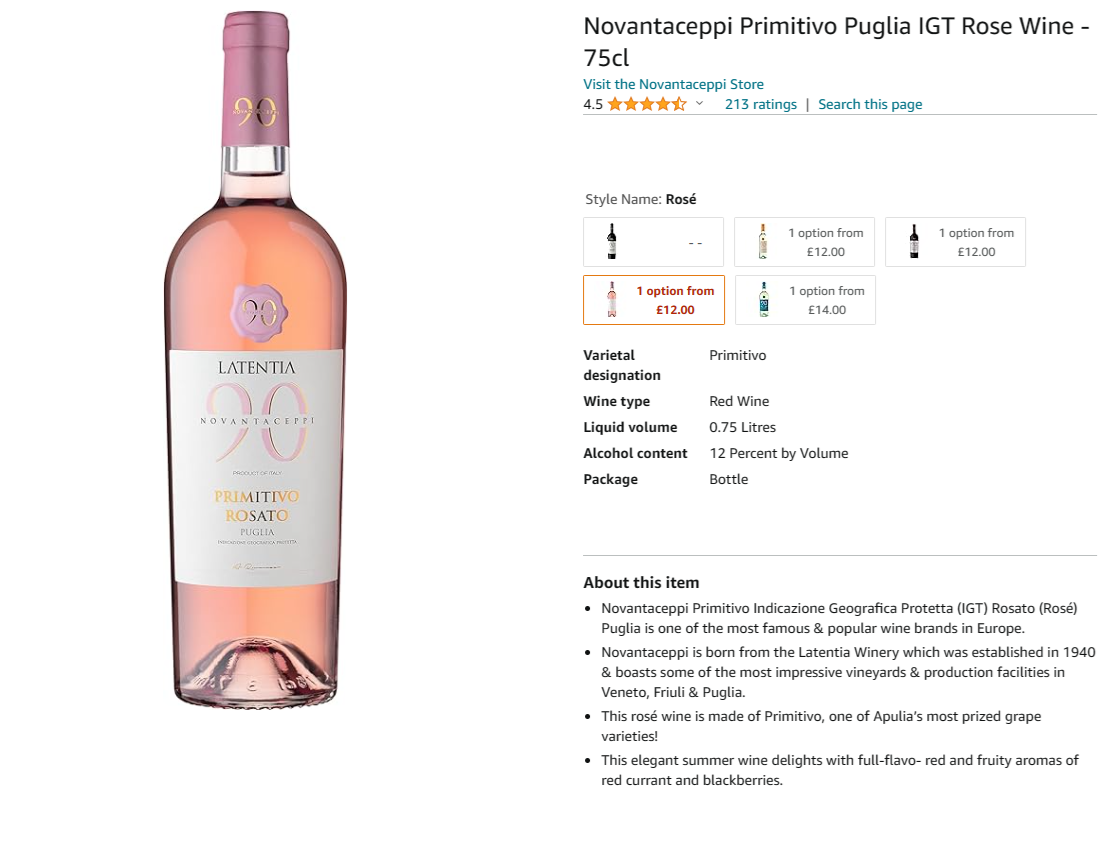Click the 12 Percent by Volume value
The width and height of the screenshot is (1111, 854).
(778, 453)
